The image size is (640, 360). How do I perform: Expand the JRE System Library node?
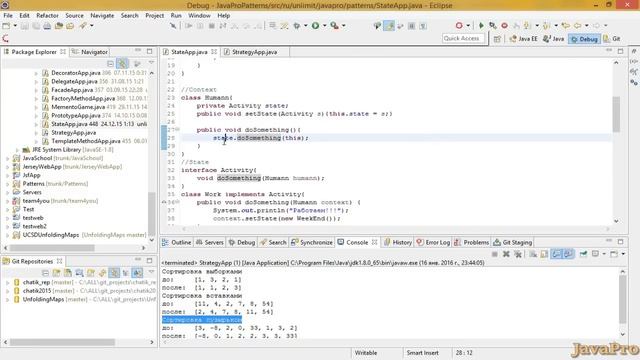(x=18, y=150)
